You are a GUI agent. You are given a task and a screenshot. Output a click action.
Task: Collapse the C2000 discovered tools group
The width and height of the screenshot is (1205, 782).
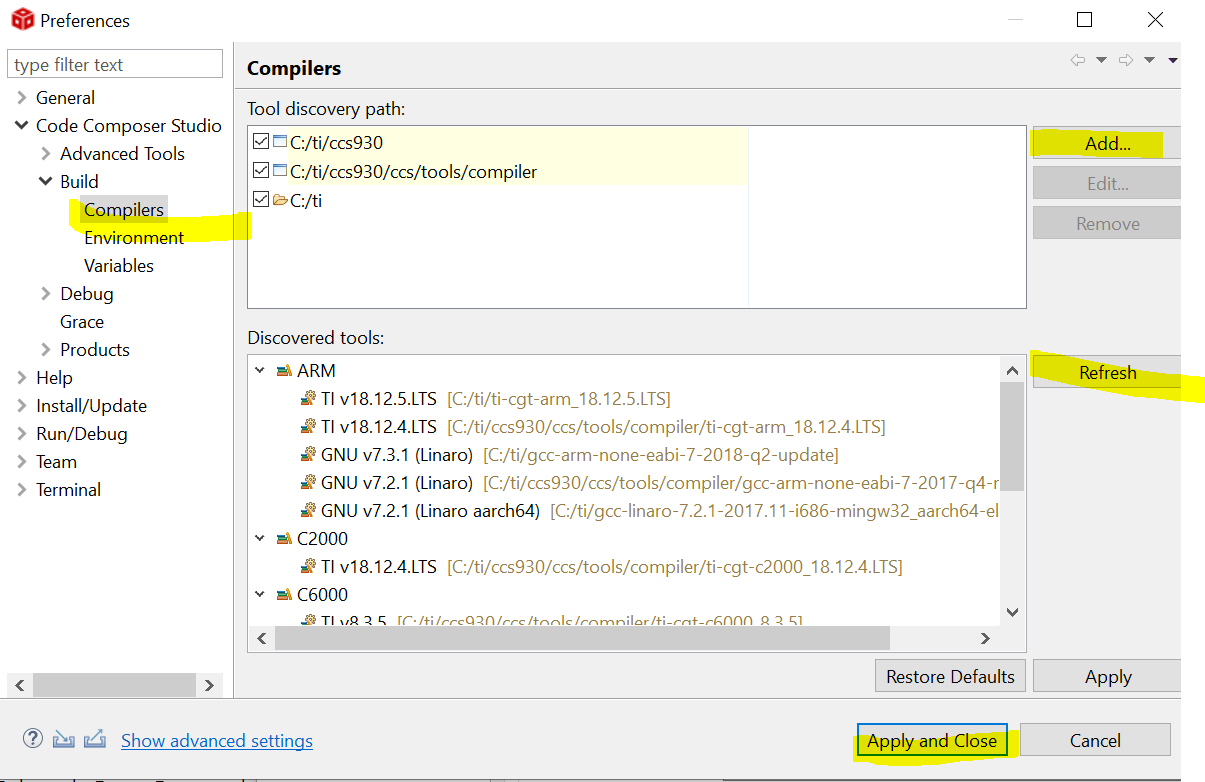(260, 539)
